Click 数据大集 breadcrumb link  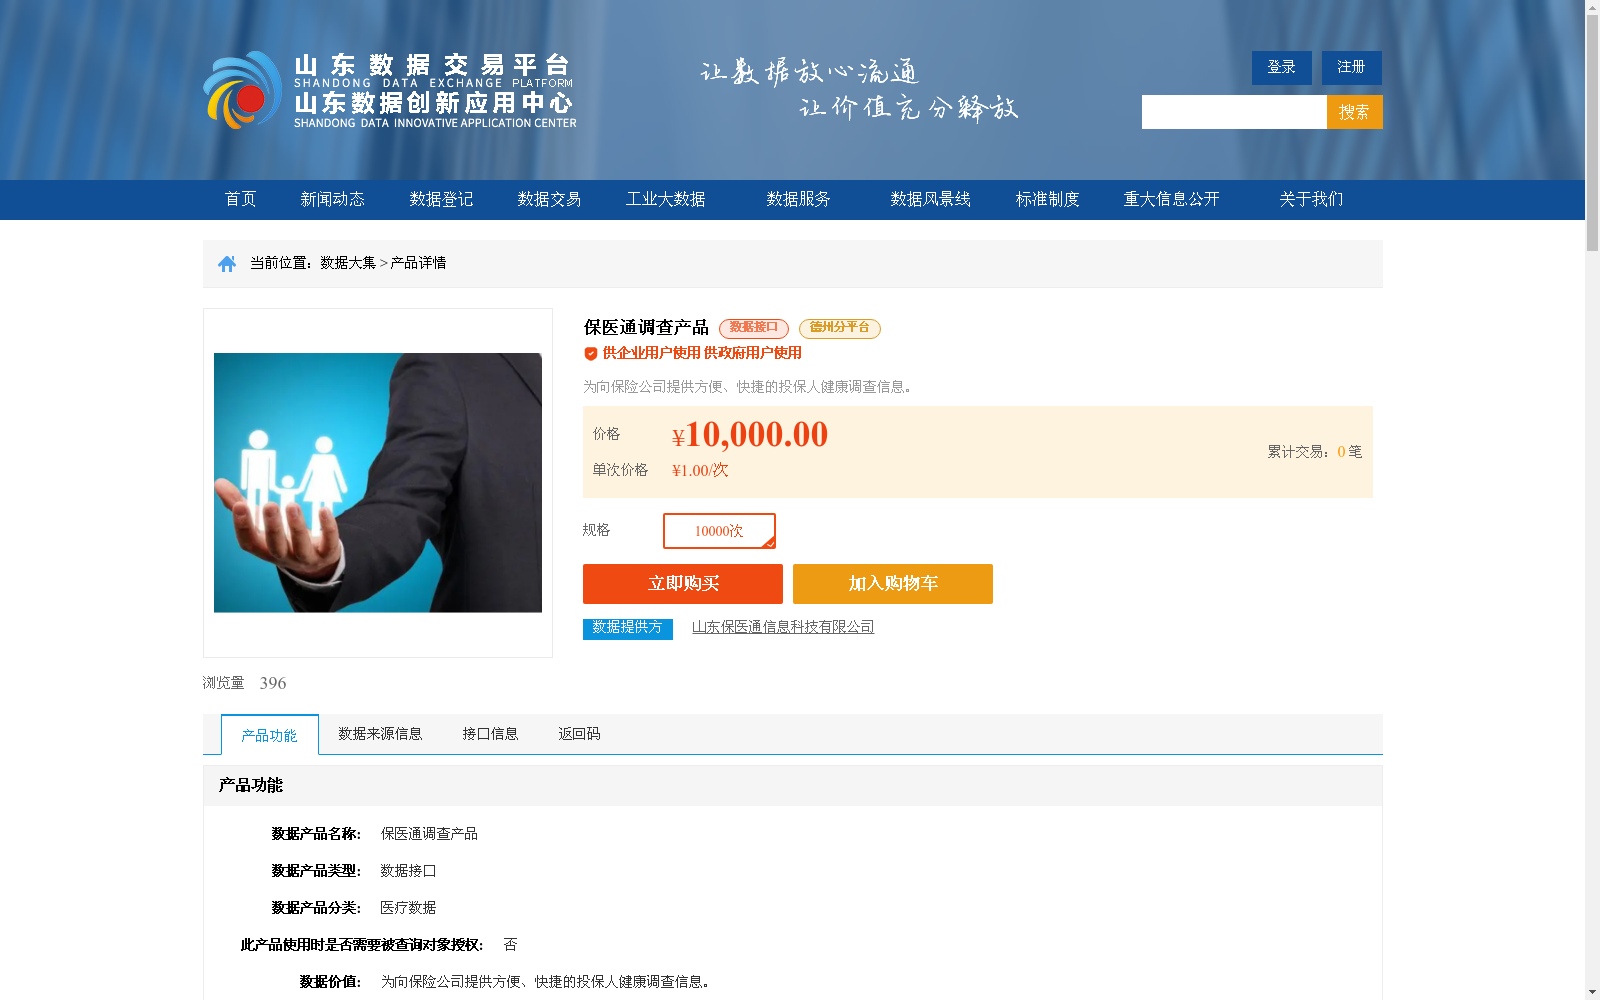pyautogui.click(x=348, y=263)
